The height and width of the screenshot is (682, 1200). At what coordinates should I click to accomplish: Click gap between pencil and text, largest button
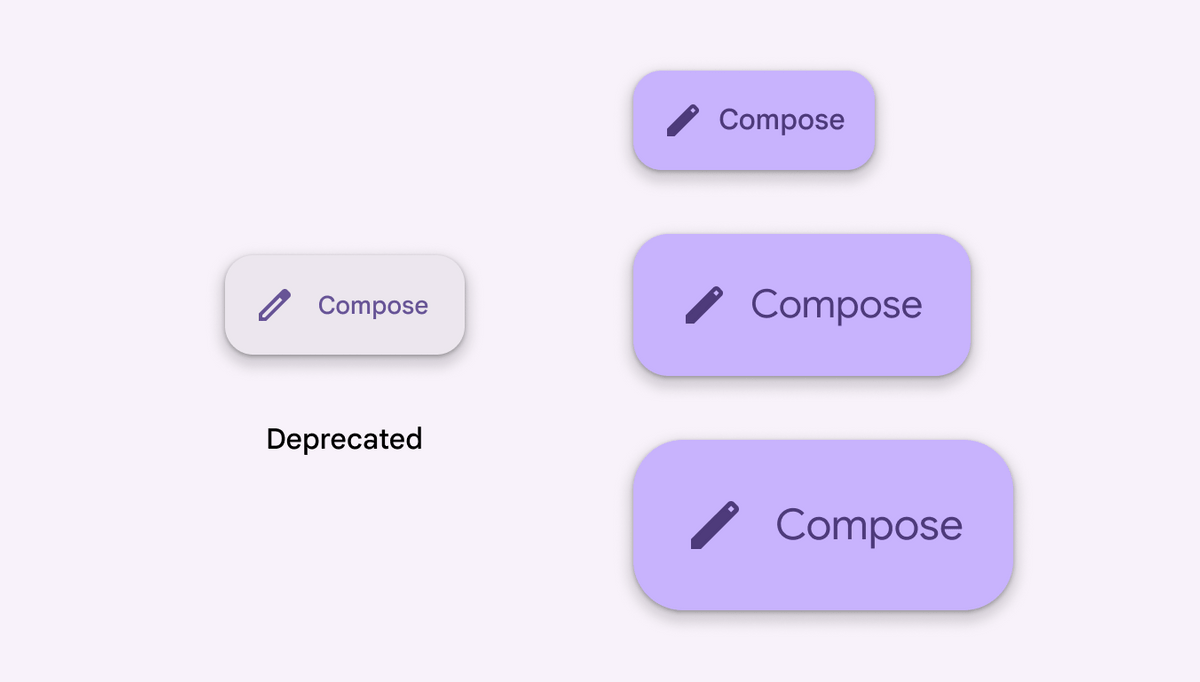coord(758,525)
